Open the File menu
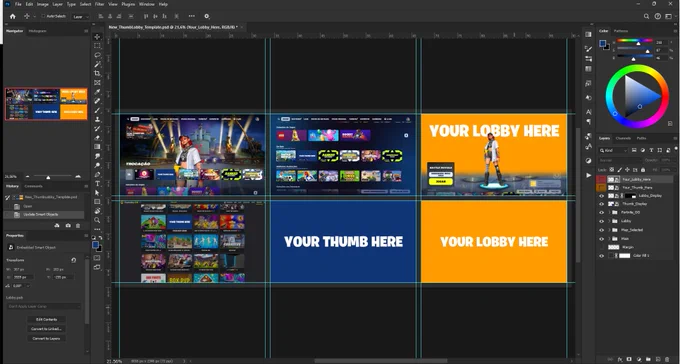The image size is (680, 364). (x=18, y=4)
